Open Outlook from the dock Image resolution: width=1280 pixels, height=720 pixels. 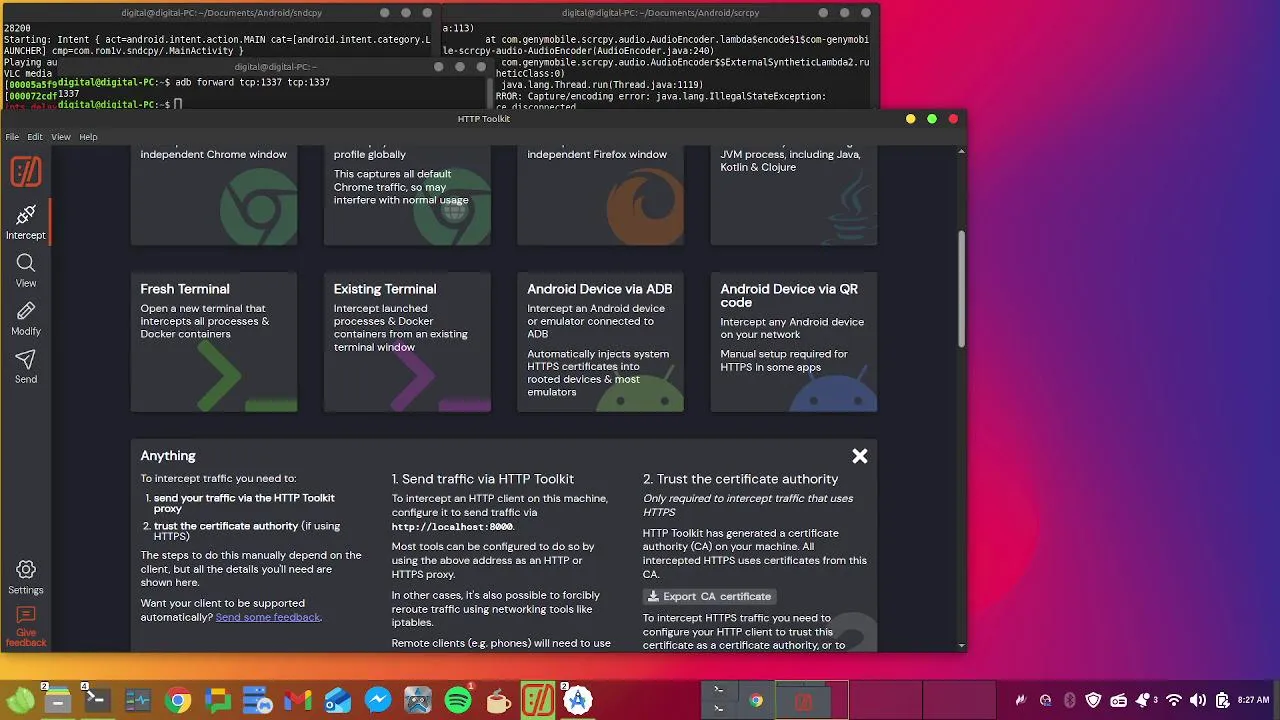338,701
